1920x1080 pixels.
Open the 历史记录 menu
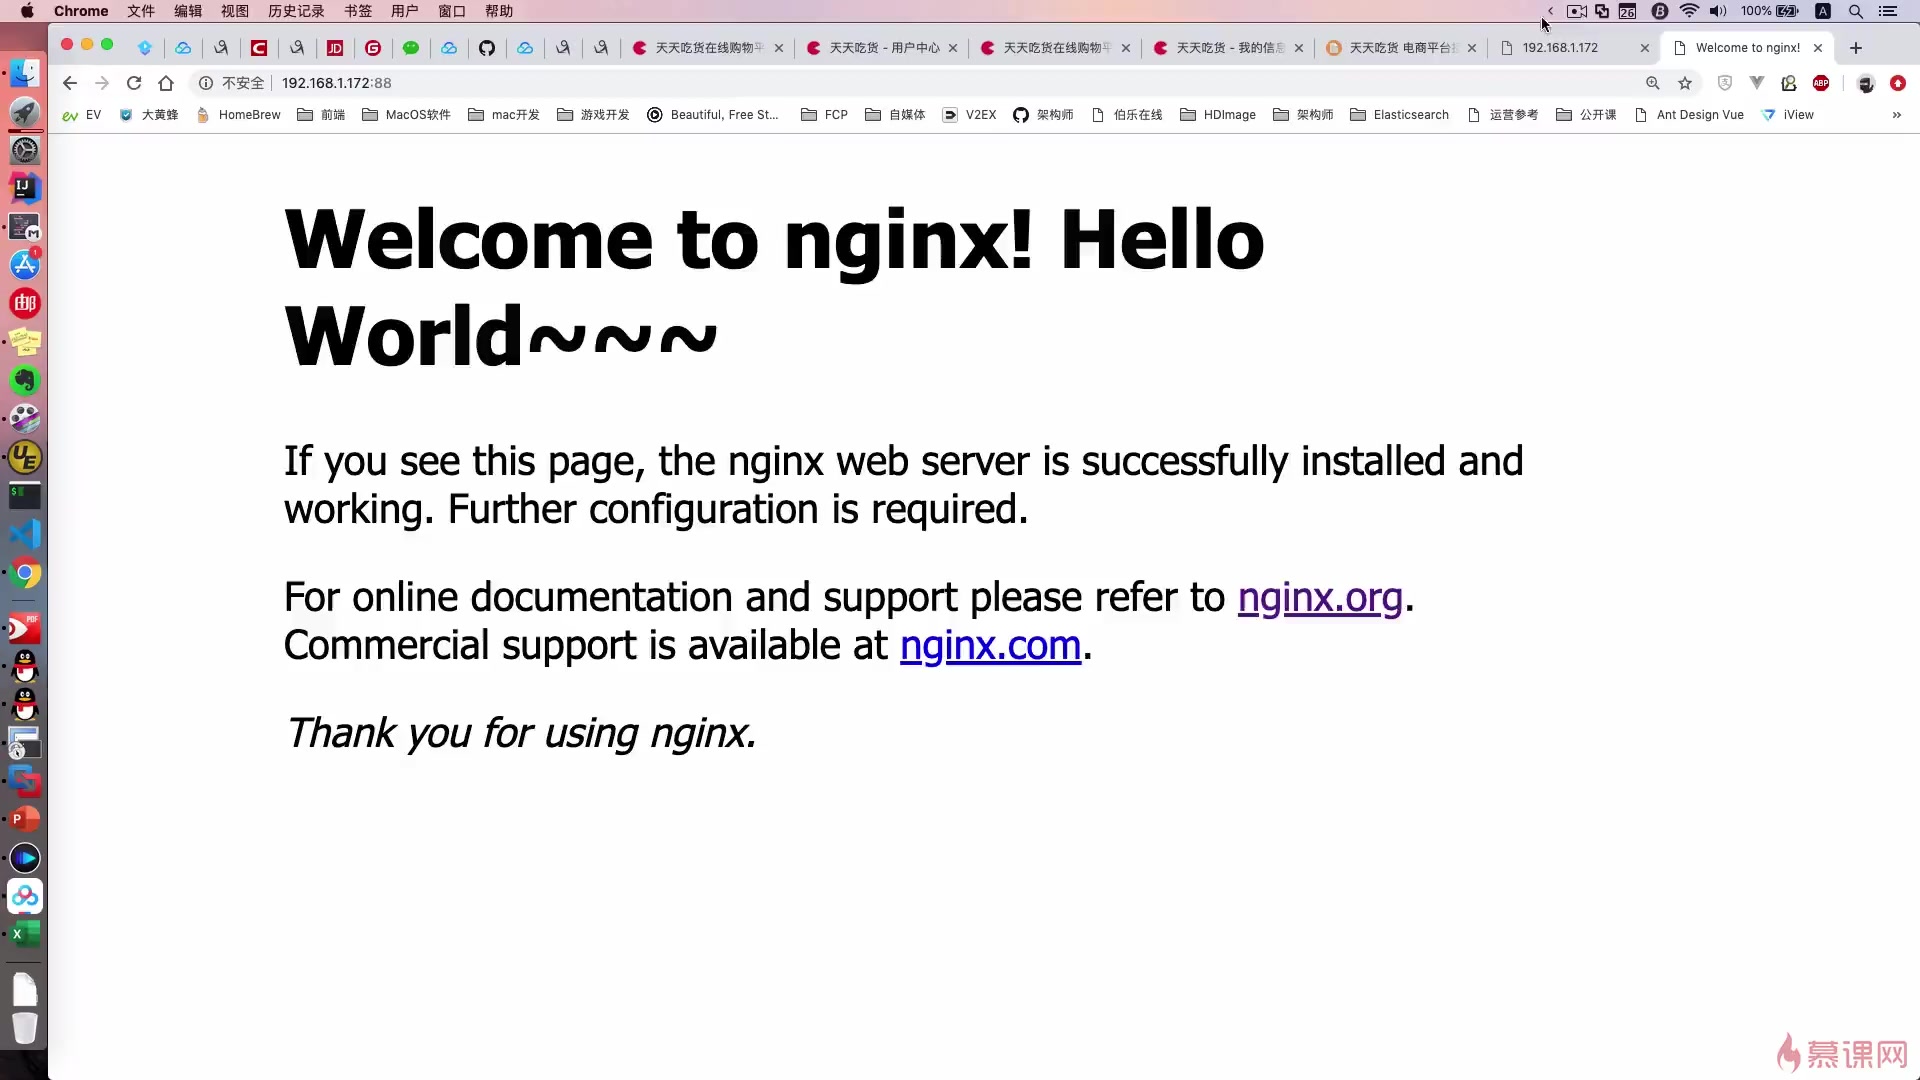[x=296, y=11]
